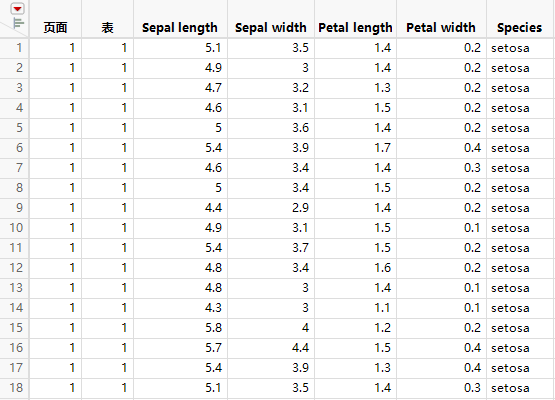
Task: Click the 页面 cell in row 4
Action: (x=55, y=108)
